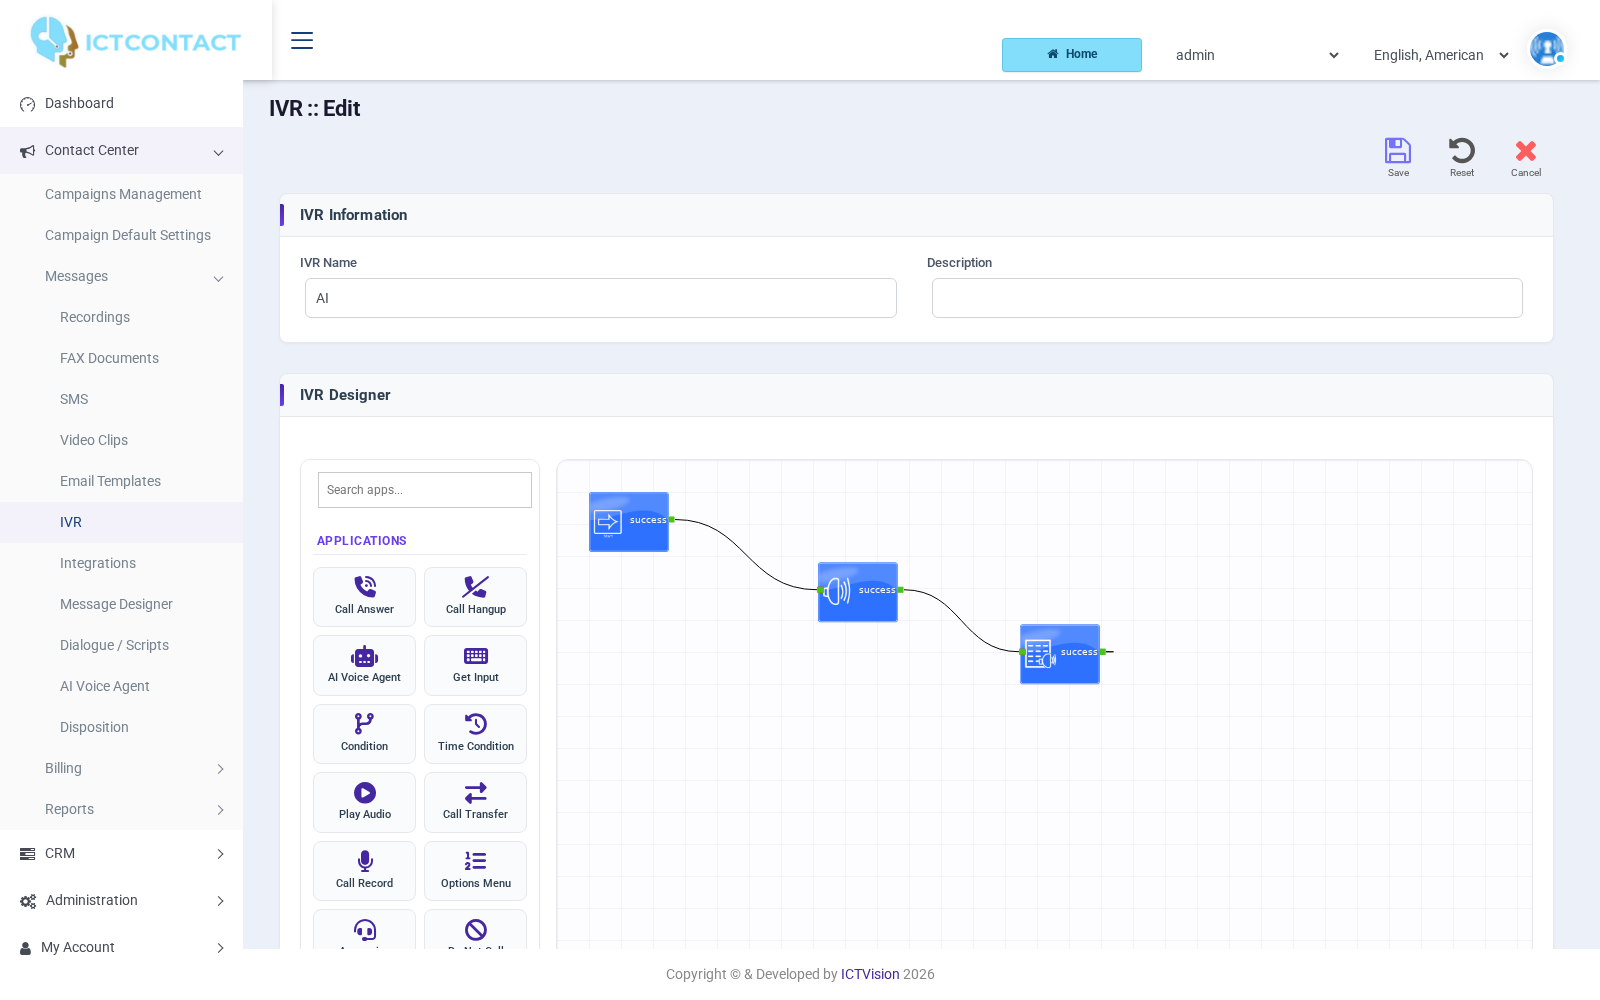Viewport: 1600px width, 1000px height.
Task: Open the English, American language dropdown
Action: pos(1441,55)
